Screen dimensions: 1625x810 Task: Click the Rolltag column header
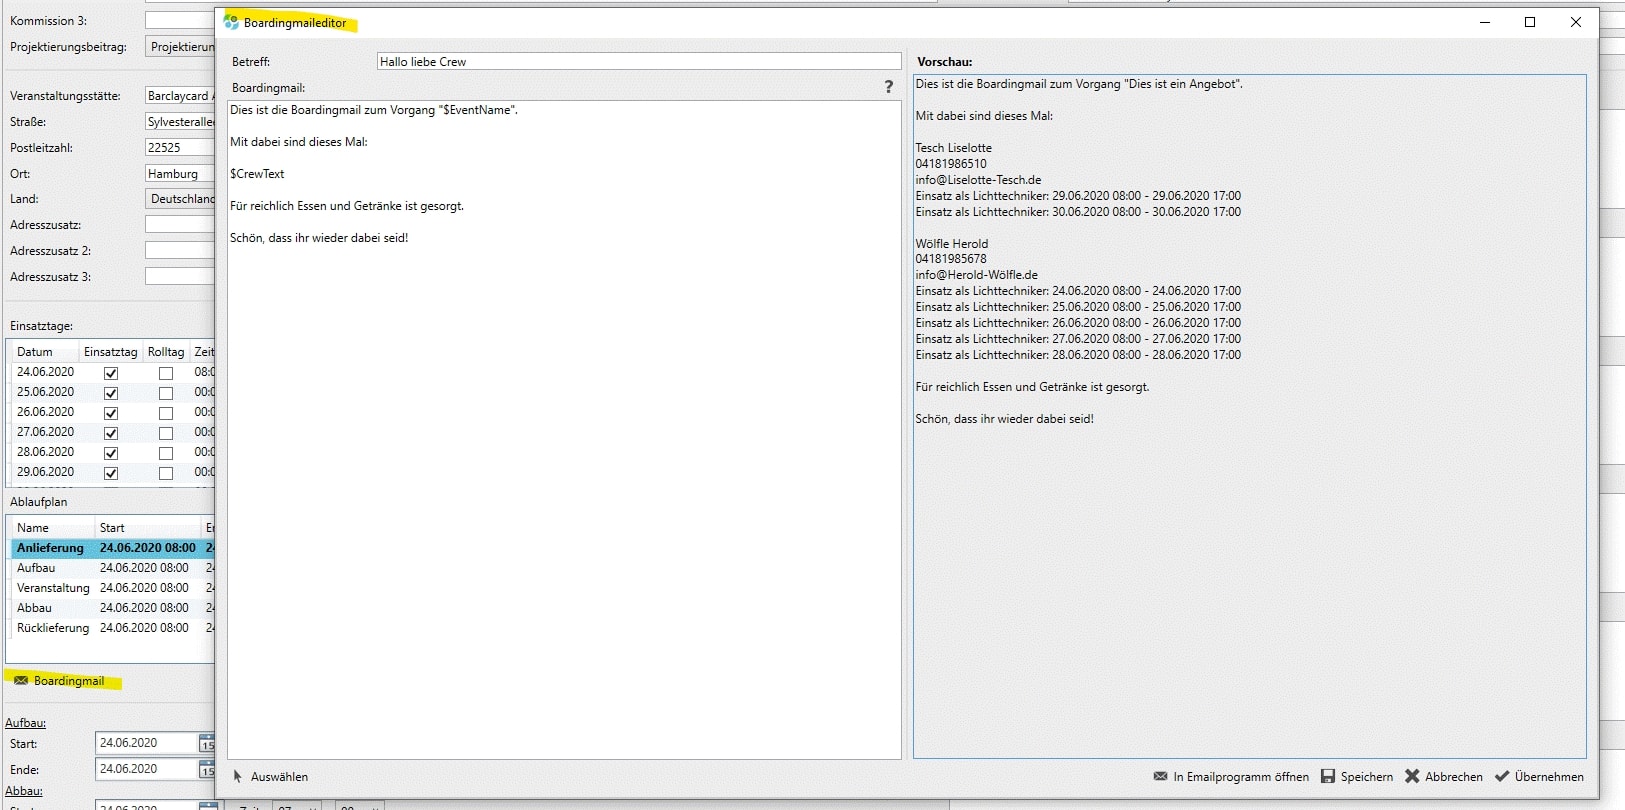click(166, 352)
